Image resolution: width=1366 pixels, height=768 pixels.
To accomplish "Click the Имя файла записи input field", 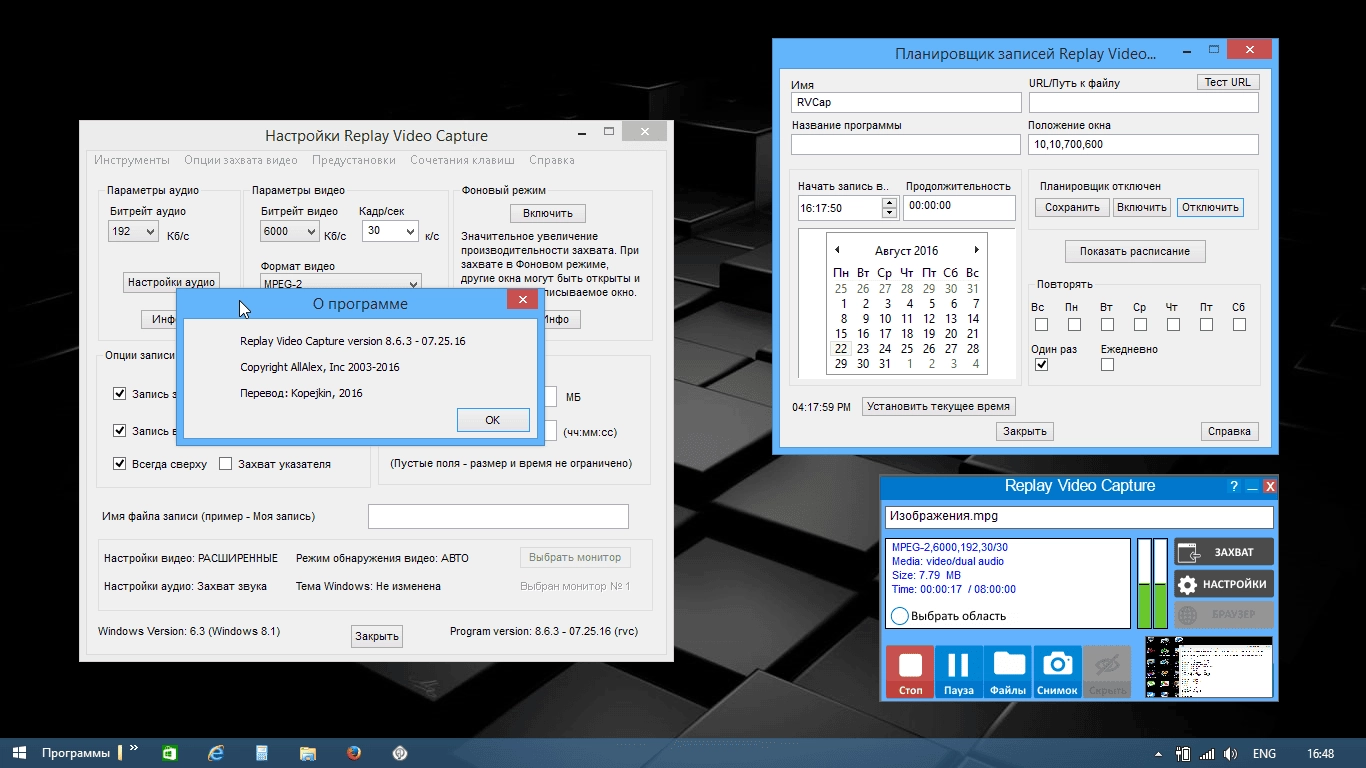I will point(498,516).
